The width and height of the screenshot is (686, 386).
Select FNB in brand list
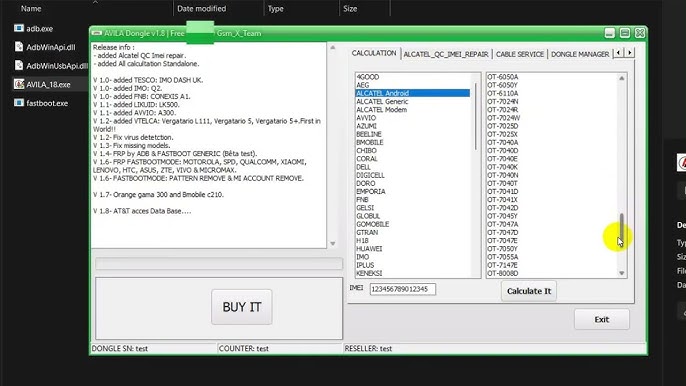(x=362, y=200)
